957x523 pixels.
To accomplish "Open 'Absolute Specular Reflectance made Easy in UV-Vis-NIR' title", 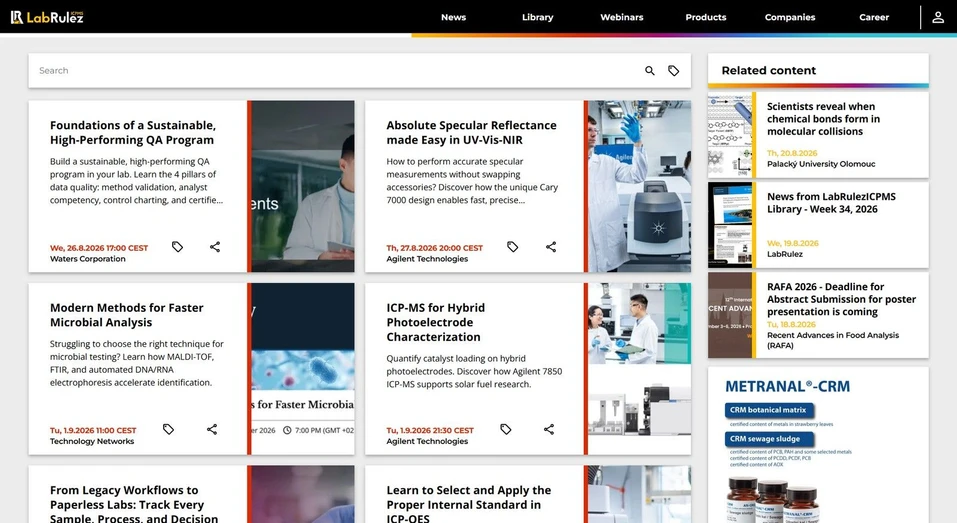I will (x=471, y=132).
